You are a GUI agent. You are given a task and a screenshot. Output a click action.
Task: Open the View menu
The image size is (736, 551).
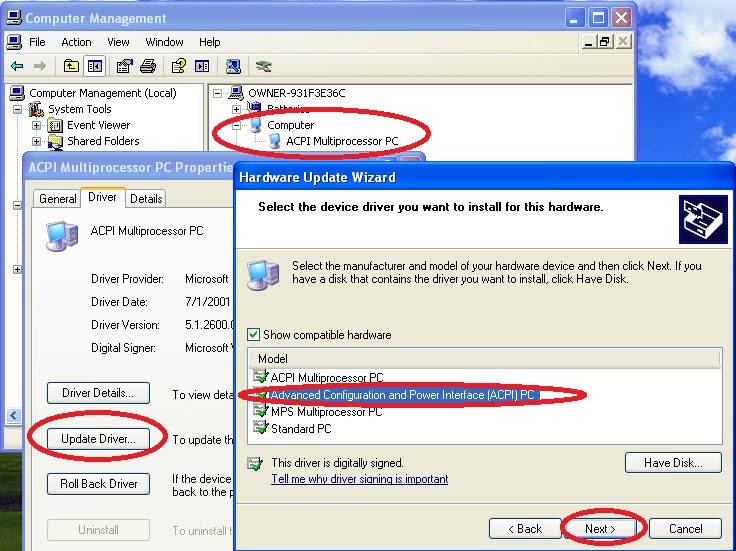click(118, 42)
